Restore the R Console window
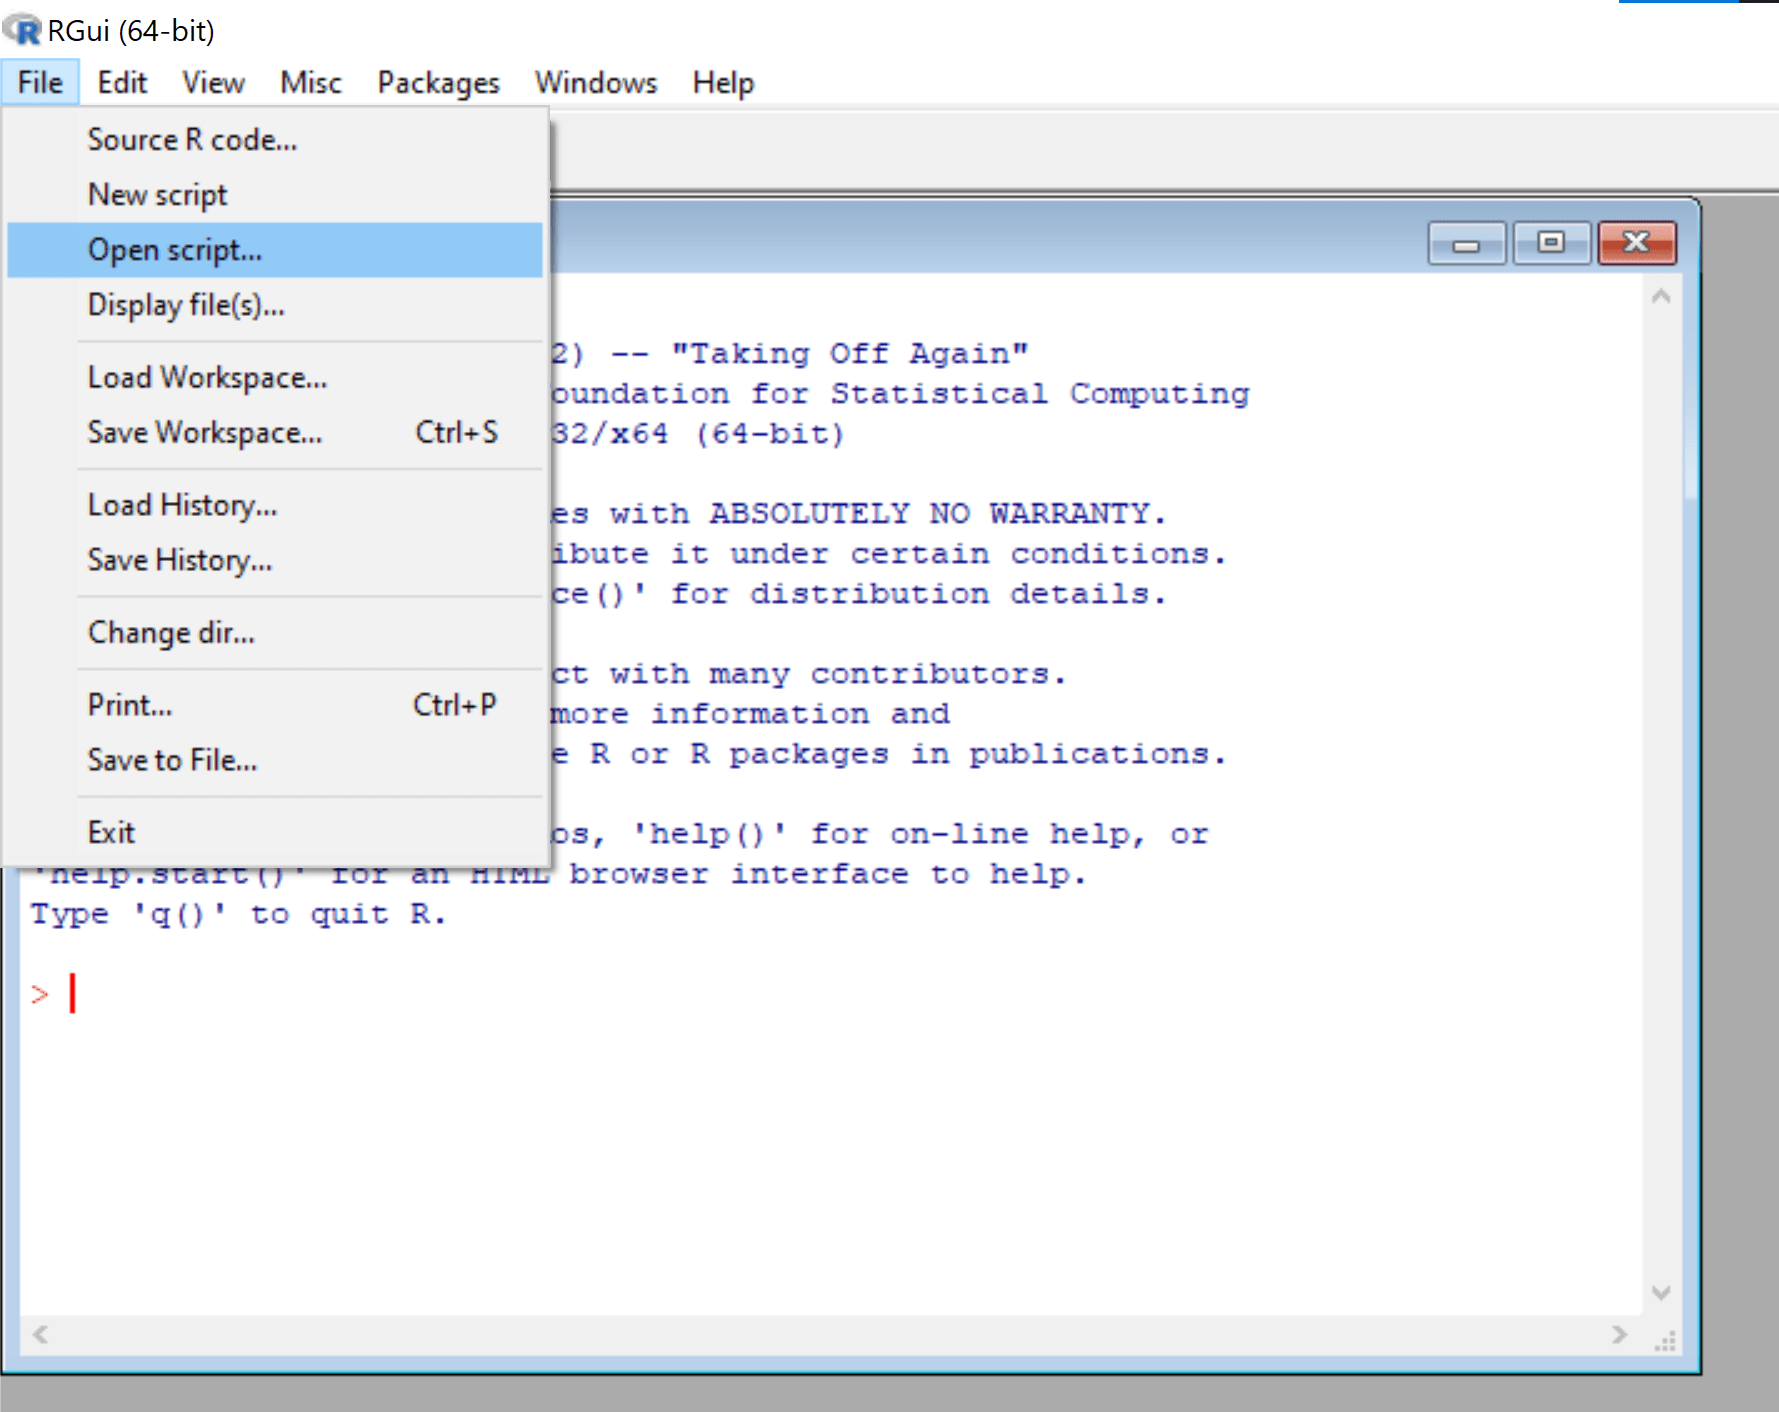Viewport: 1779px width, 1412px height. pos(1551,242)
